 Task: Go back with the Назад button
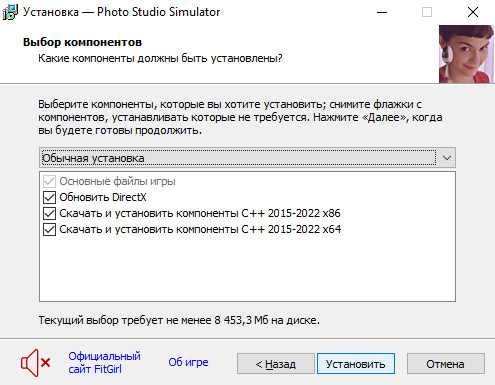click(x=276, y=364)
